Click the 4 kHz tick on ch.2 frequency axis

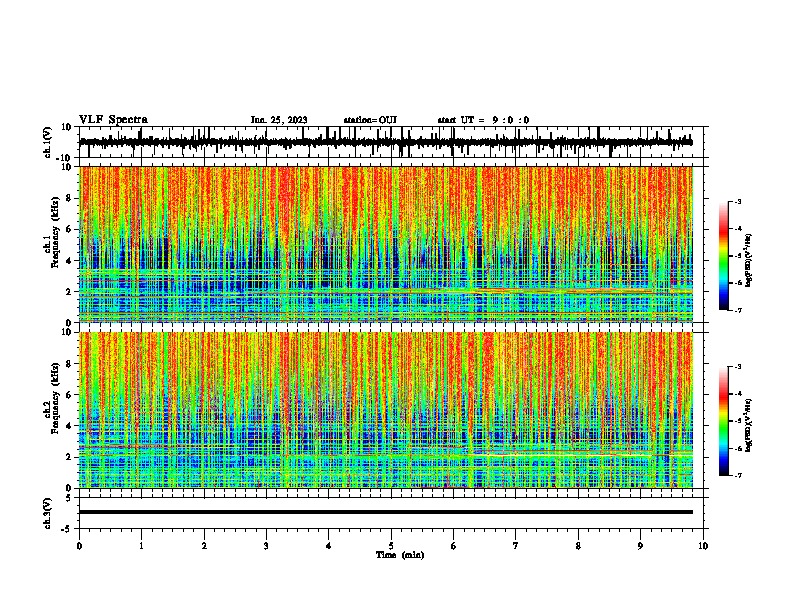click(x=70, y=426)
